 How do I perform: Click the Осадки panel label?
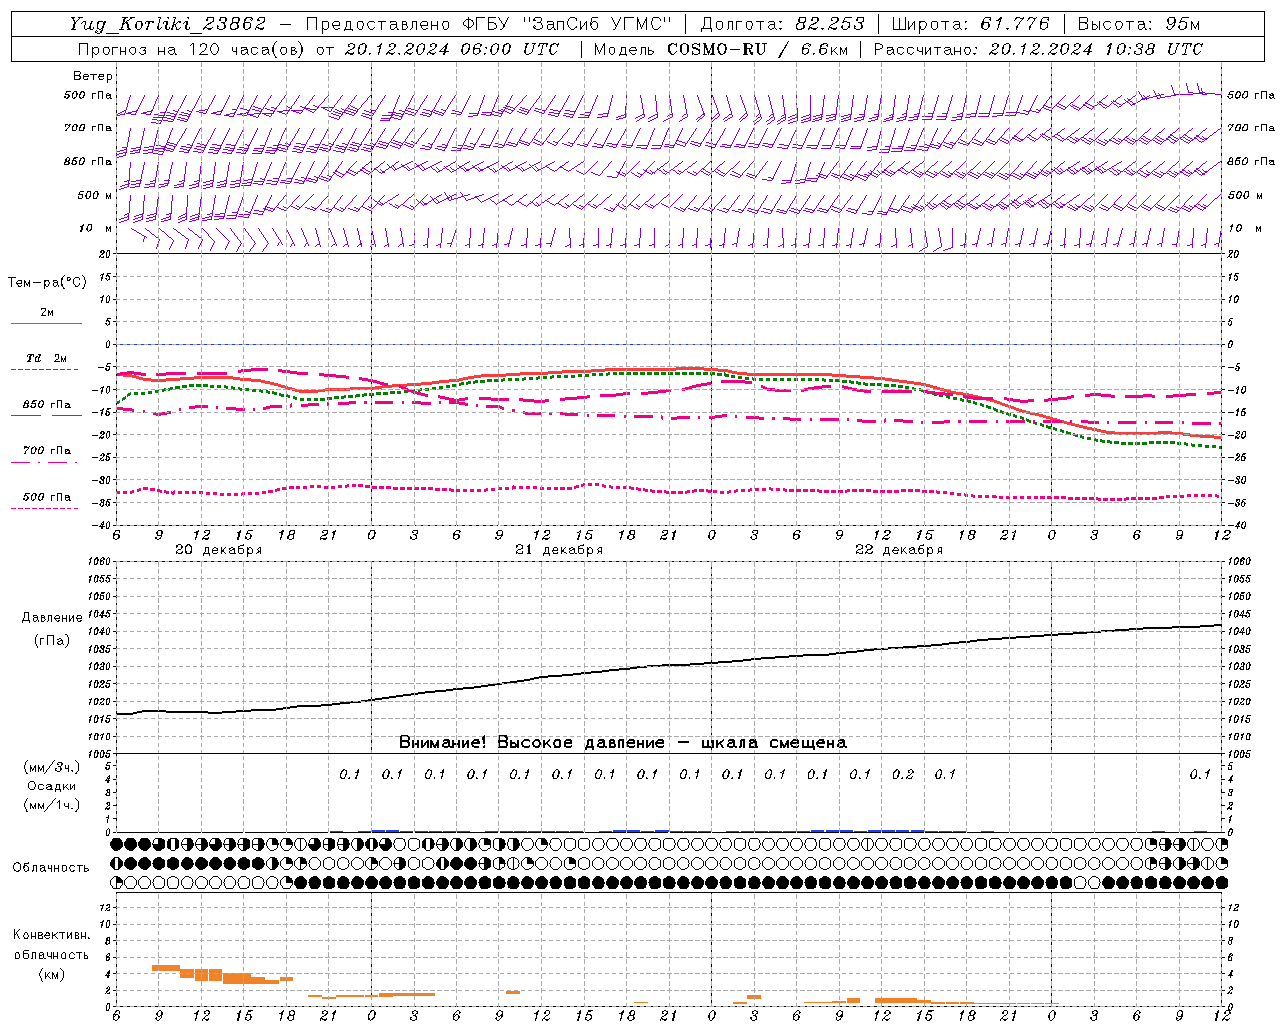(x=52, y=786)
